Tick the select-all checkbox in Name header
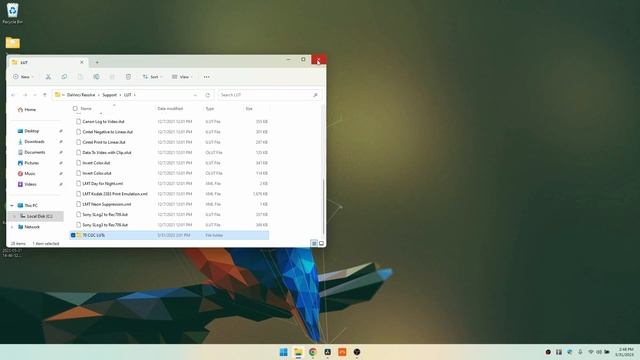Screen dimensions: 640x360 tap(75, 109)
